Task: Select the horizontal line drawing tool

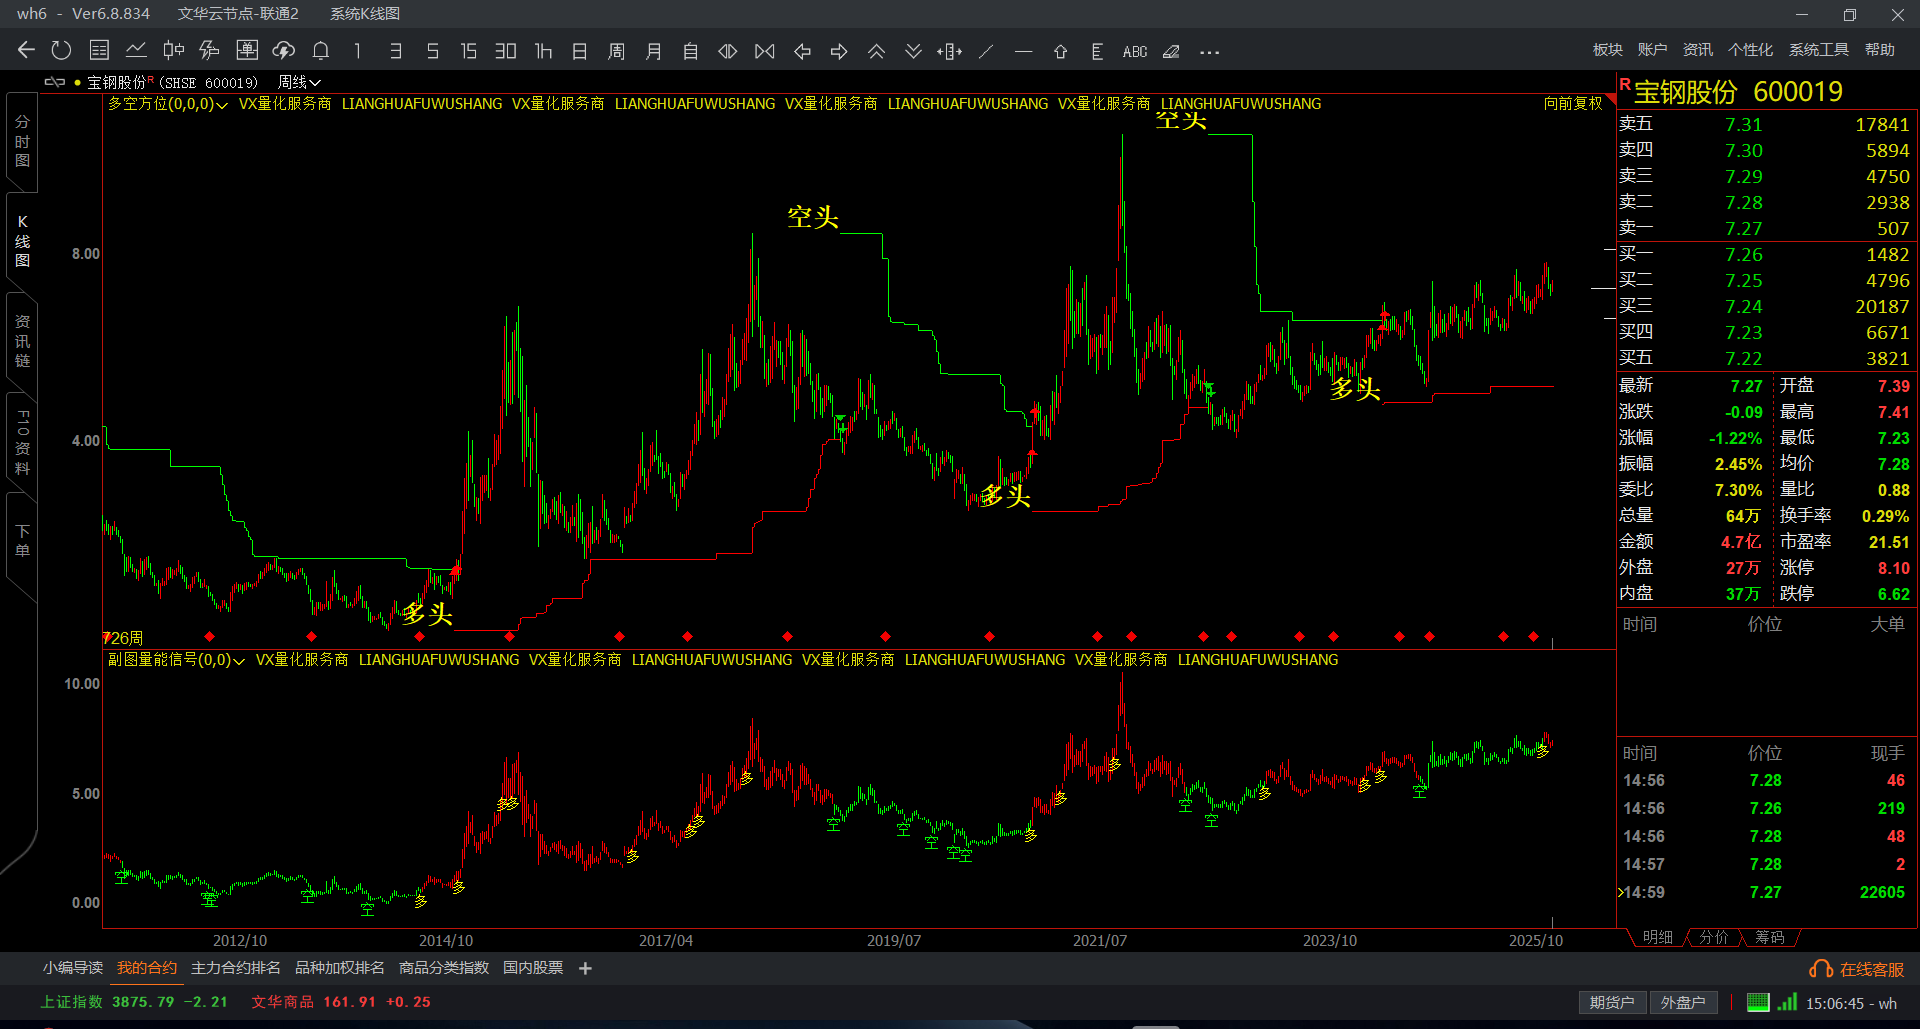Action: pyautogui.click(x=1023, y=52)
